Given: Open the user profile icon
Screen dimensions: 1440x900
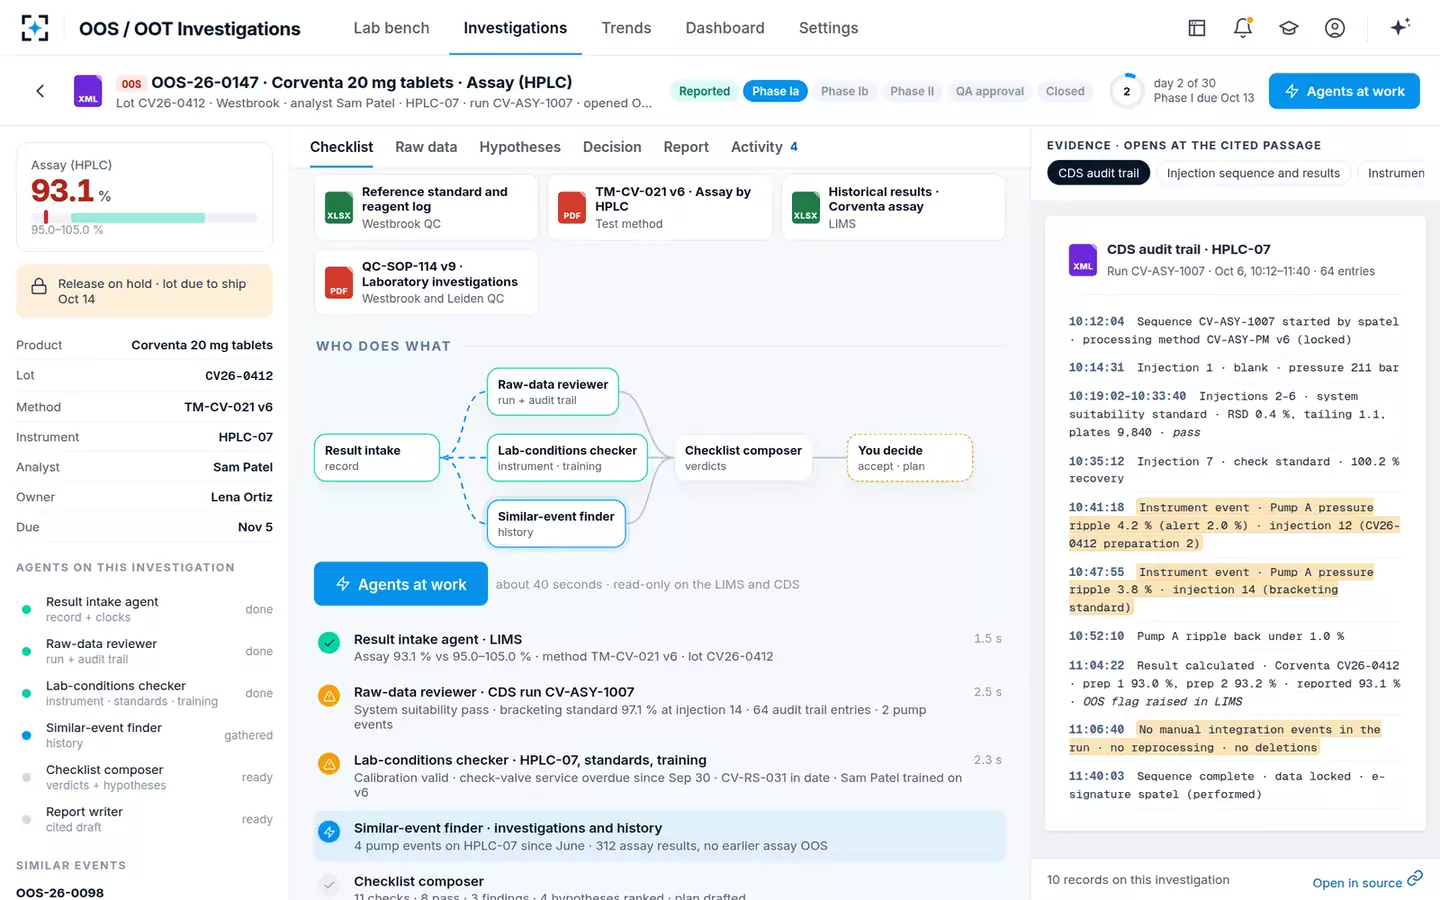Looking at the screenshot, I should pos(1335,28).
